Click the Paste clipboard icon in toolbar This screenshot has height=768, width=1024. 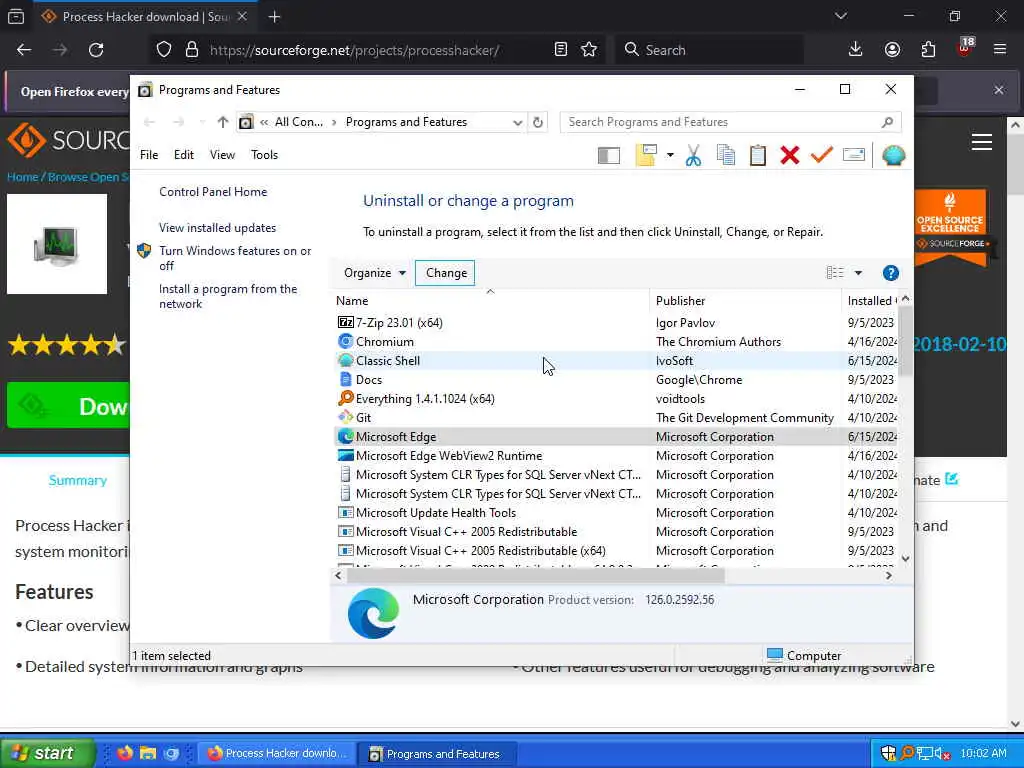point(758,155)
